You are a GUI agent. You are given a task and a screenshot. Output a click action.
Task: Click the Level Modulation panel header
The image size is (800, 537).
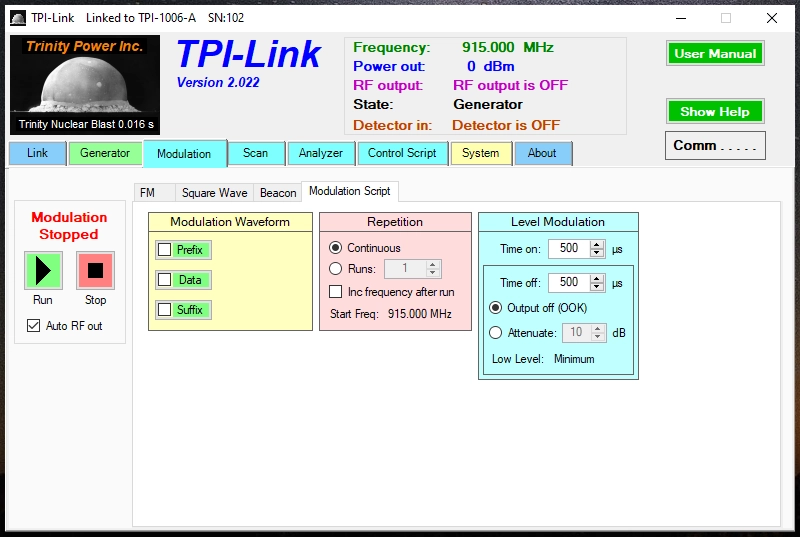558,222
